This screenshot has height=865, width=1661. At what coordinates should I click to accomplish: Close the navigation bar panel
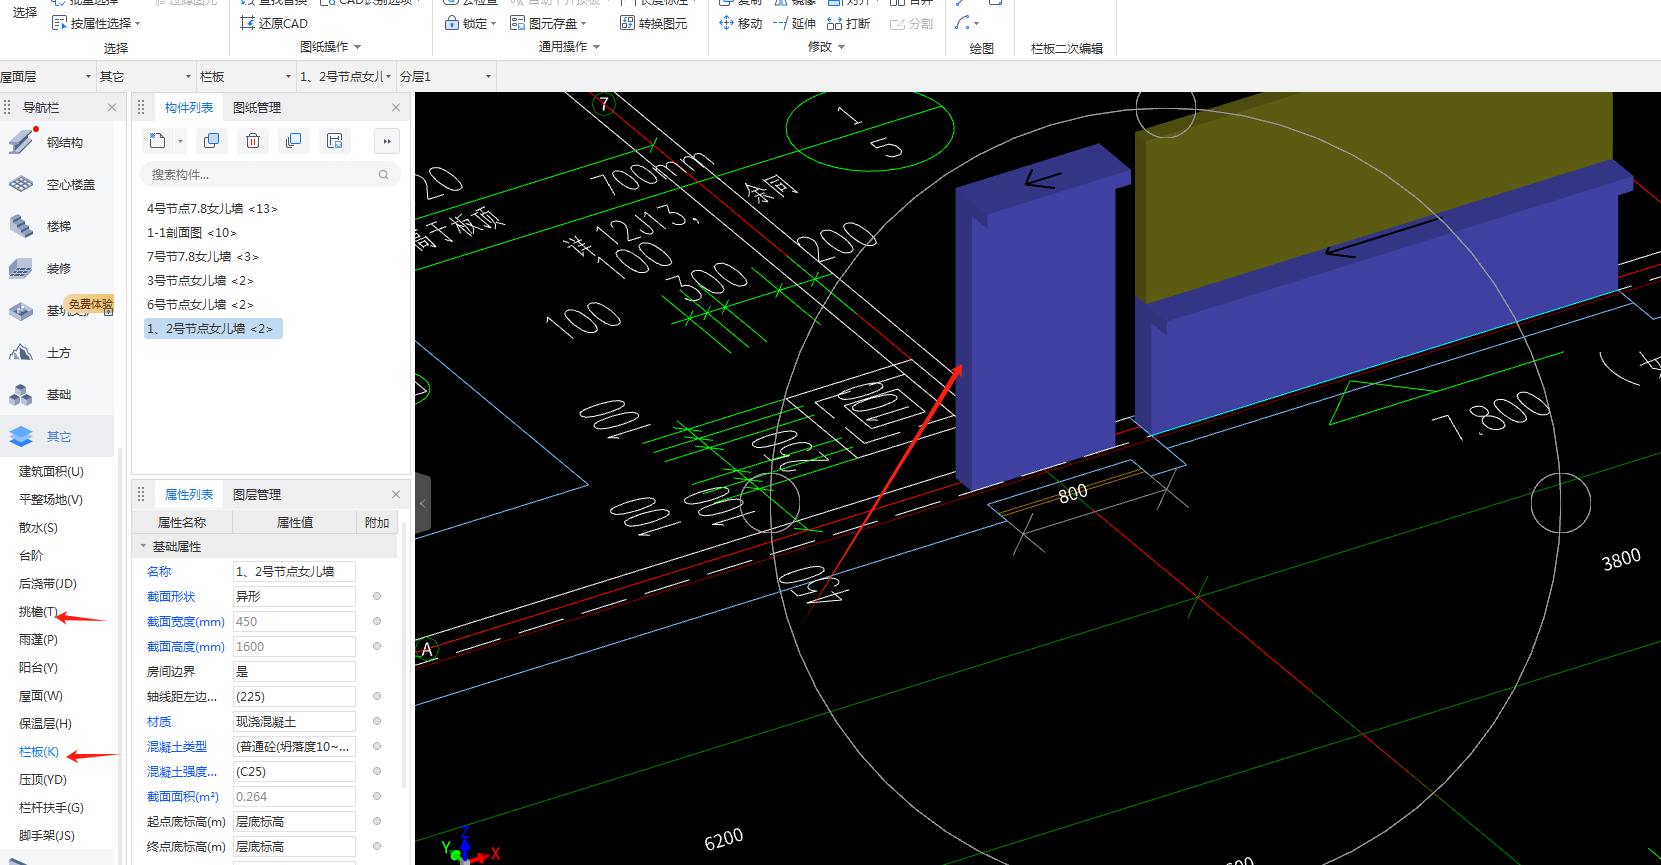coord(112,107)
